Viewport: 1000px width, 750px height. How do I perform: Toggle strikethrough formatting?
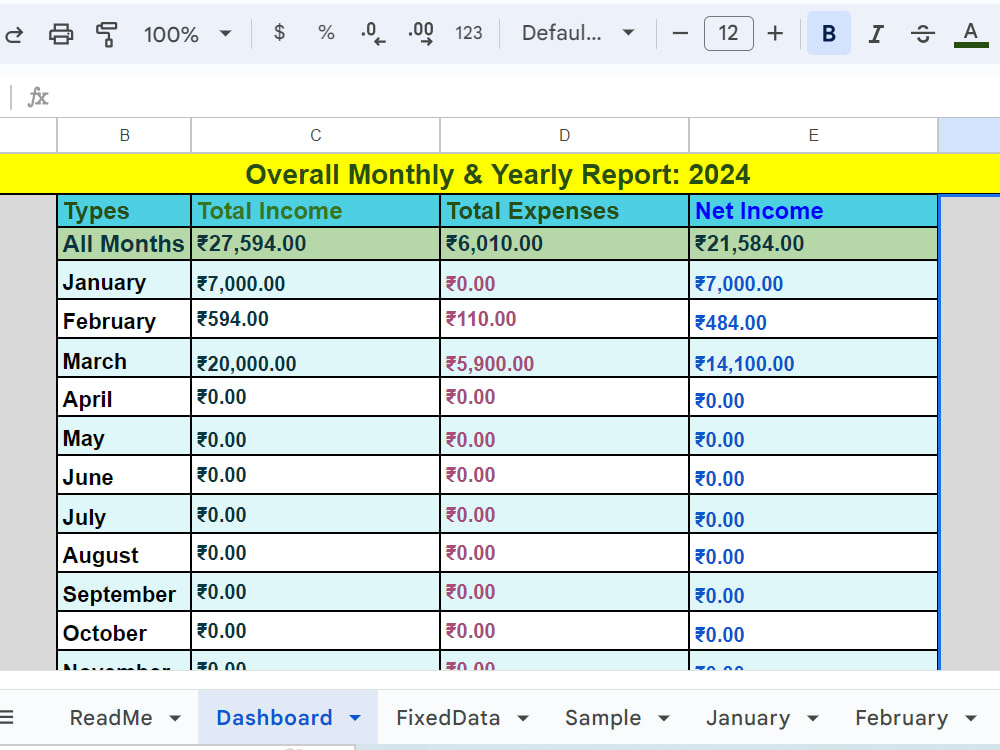click(x=922, y=33)
